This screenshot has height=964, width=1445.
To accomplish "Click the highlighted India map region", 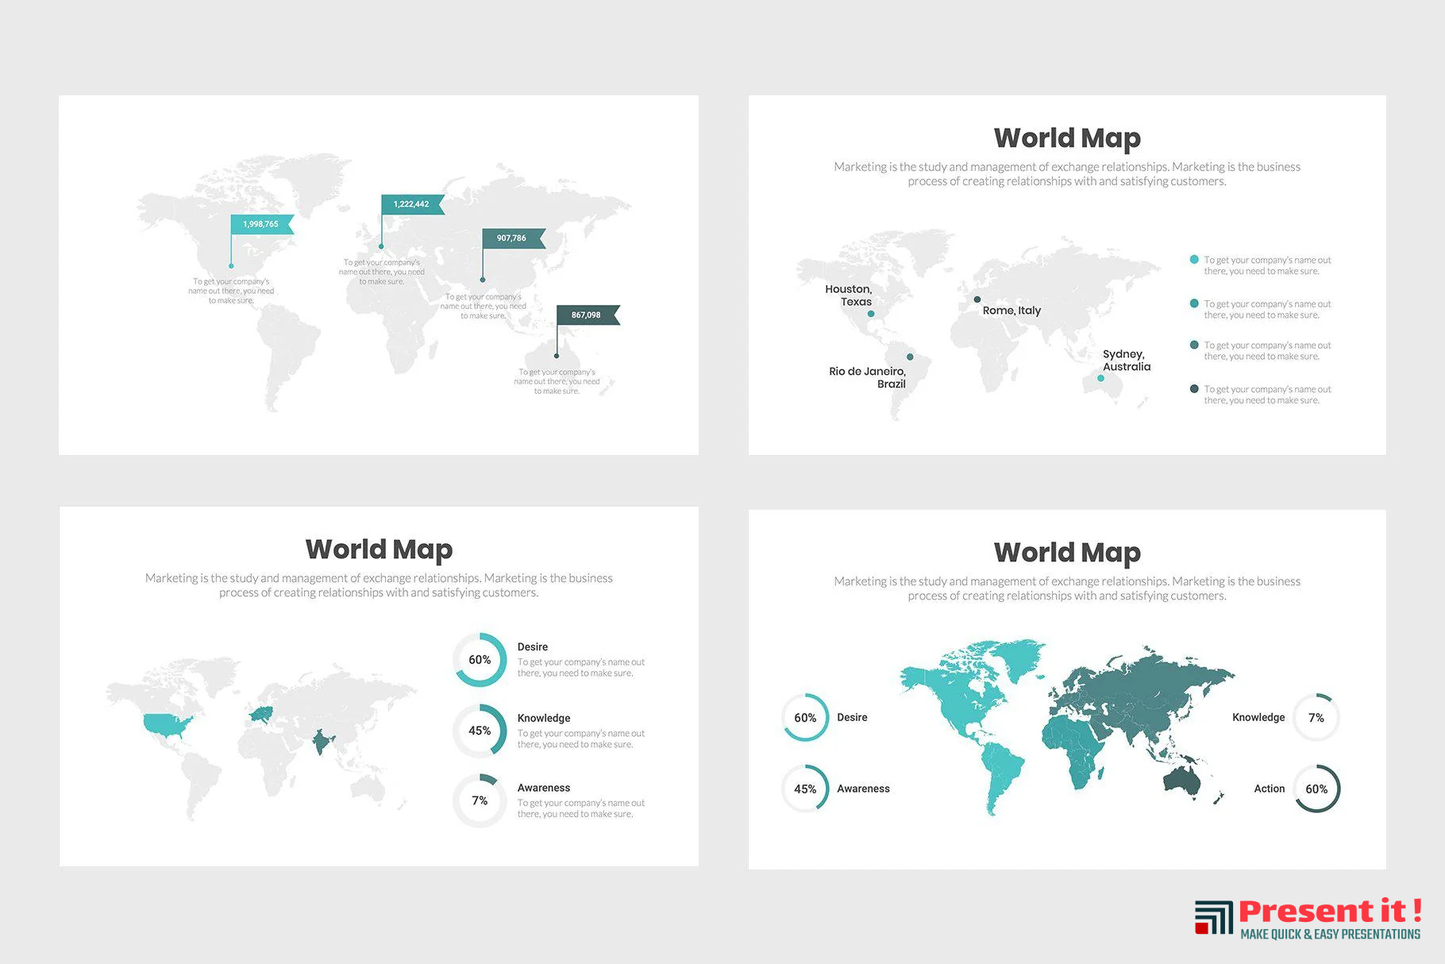I will [x=322, y=741].
